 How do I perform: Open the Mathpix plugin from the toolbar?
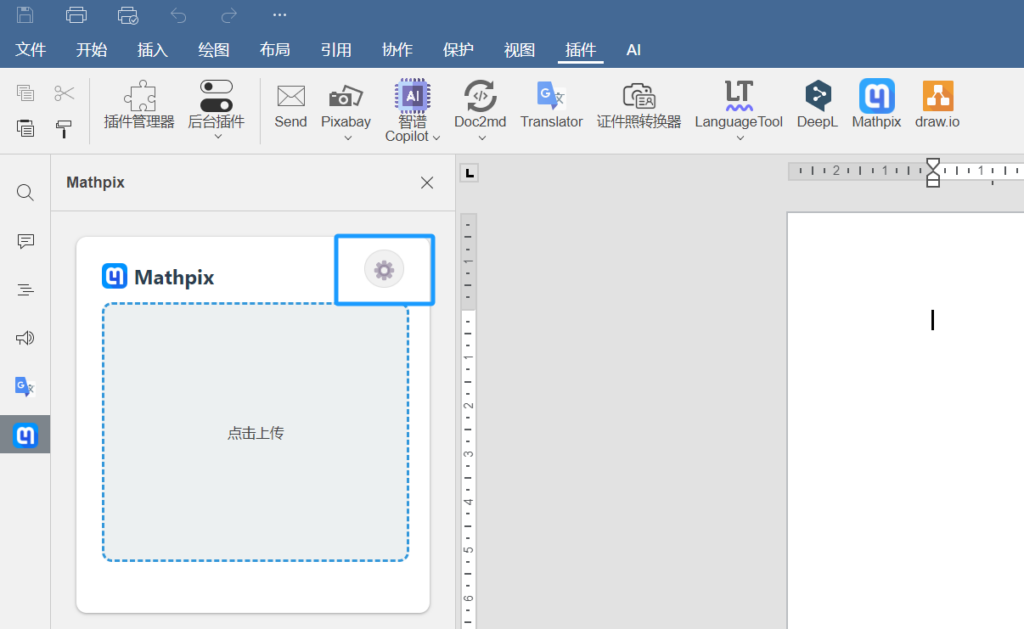[x=875, y=103]
